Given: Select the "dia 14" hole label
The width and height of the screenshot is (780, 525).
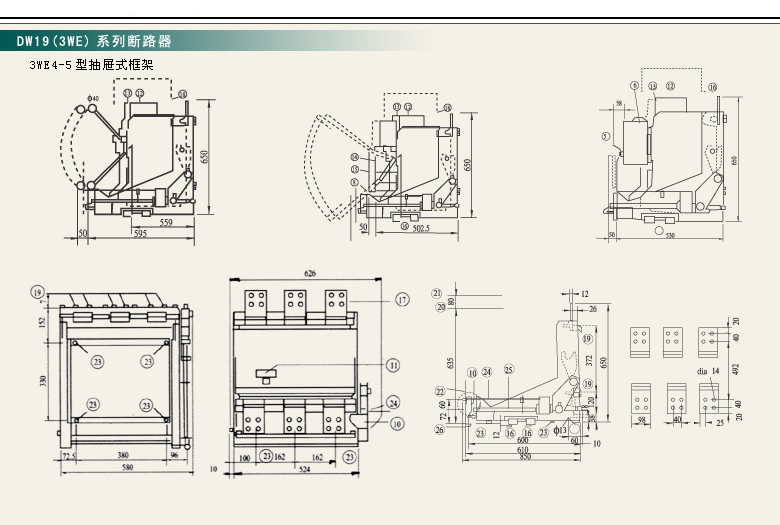Looking at the screenshot, I should (x=708, y=371).
